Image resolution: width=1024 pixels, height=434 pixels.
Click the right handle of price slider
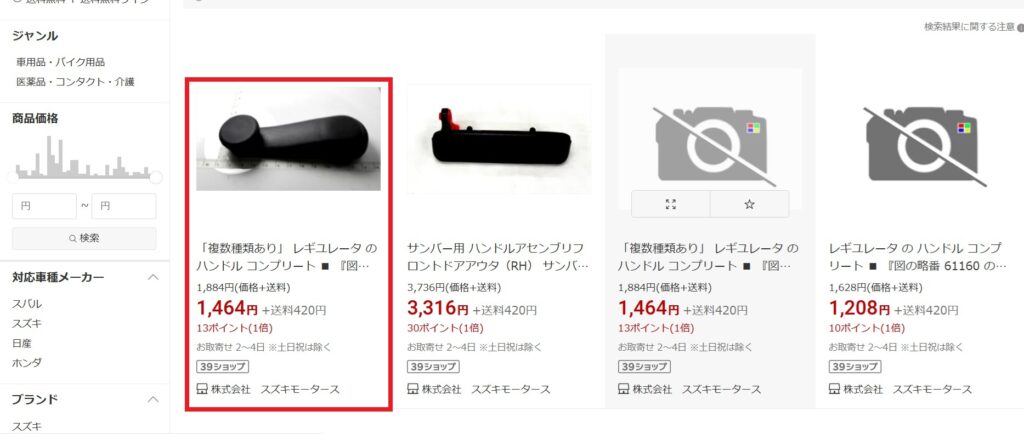[155, 177]
